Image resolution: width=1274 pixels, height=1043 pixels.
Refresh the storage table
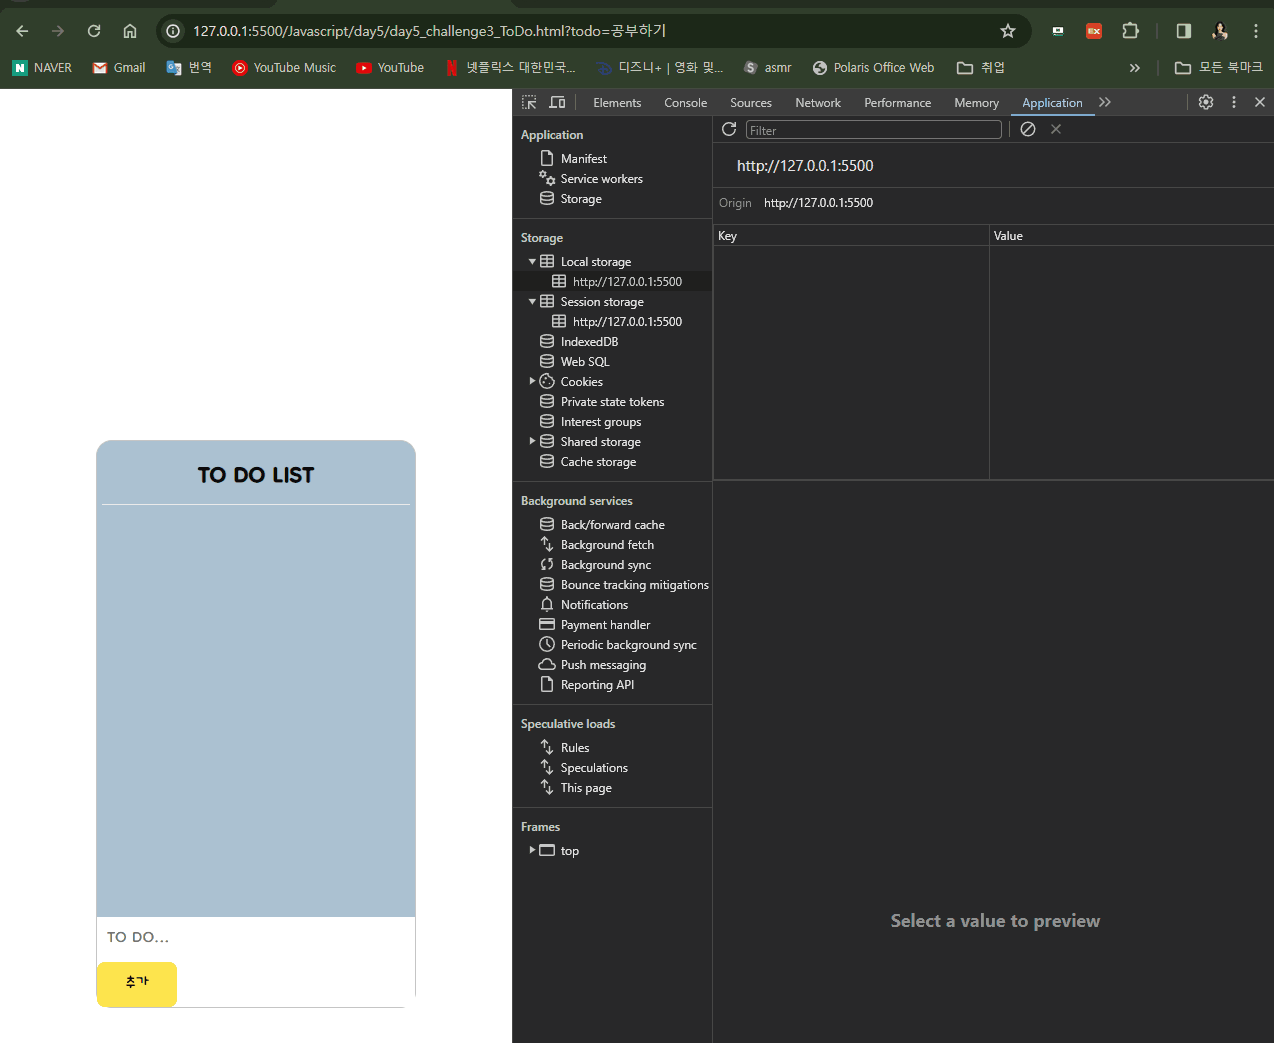coord(729,129)
